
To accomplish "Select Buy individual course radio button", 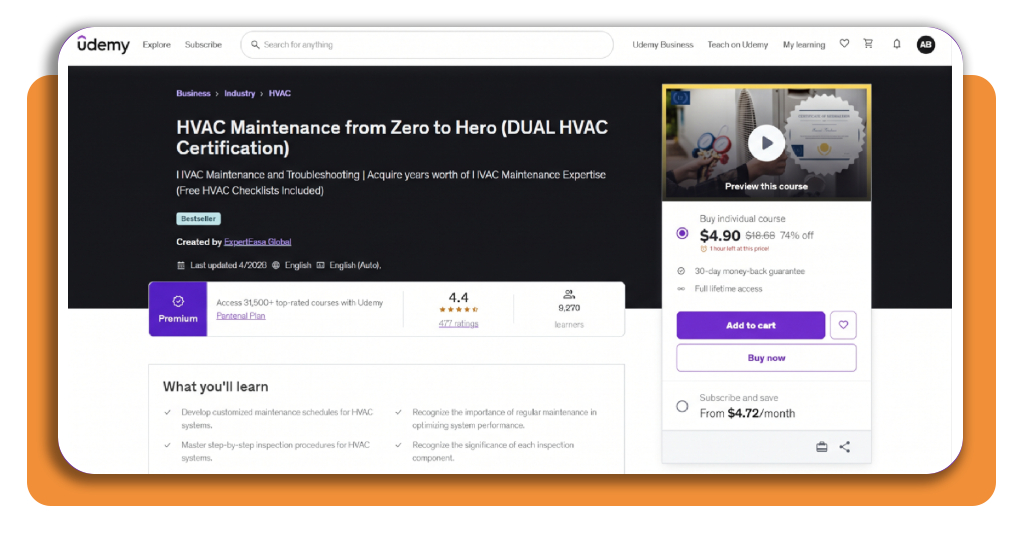I will [682, 233].
